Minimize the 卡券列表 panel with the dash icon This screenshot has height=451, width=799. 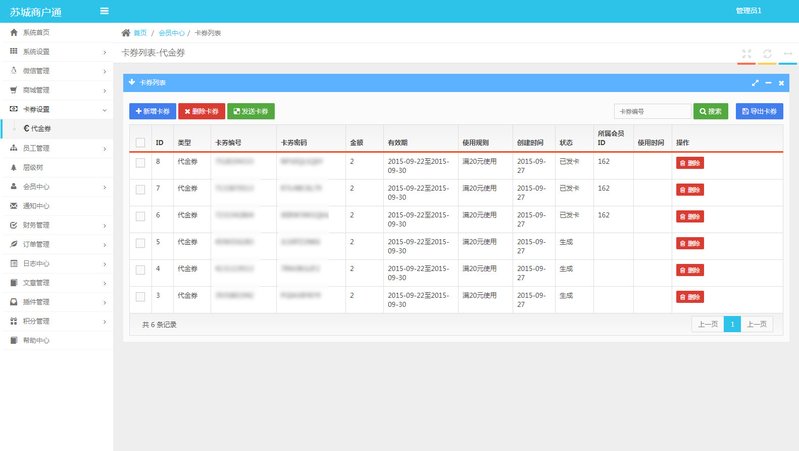[x=768, y=83]
